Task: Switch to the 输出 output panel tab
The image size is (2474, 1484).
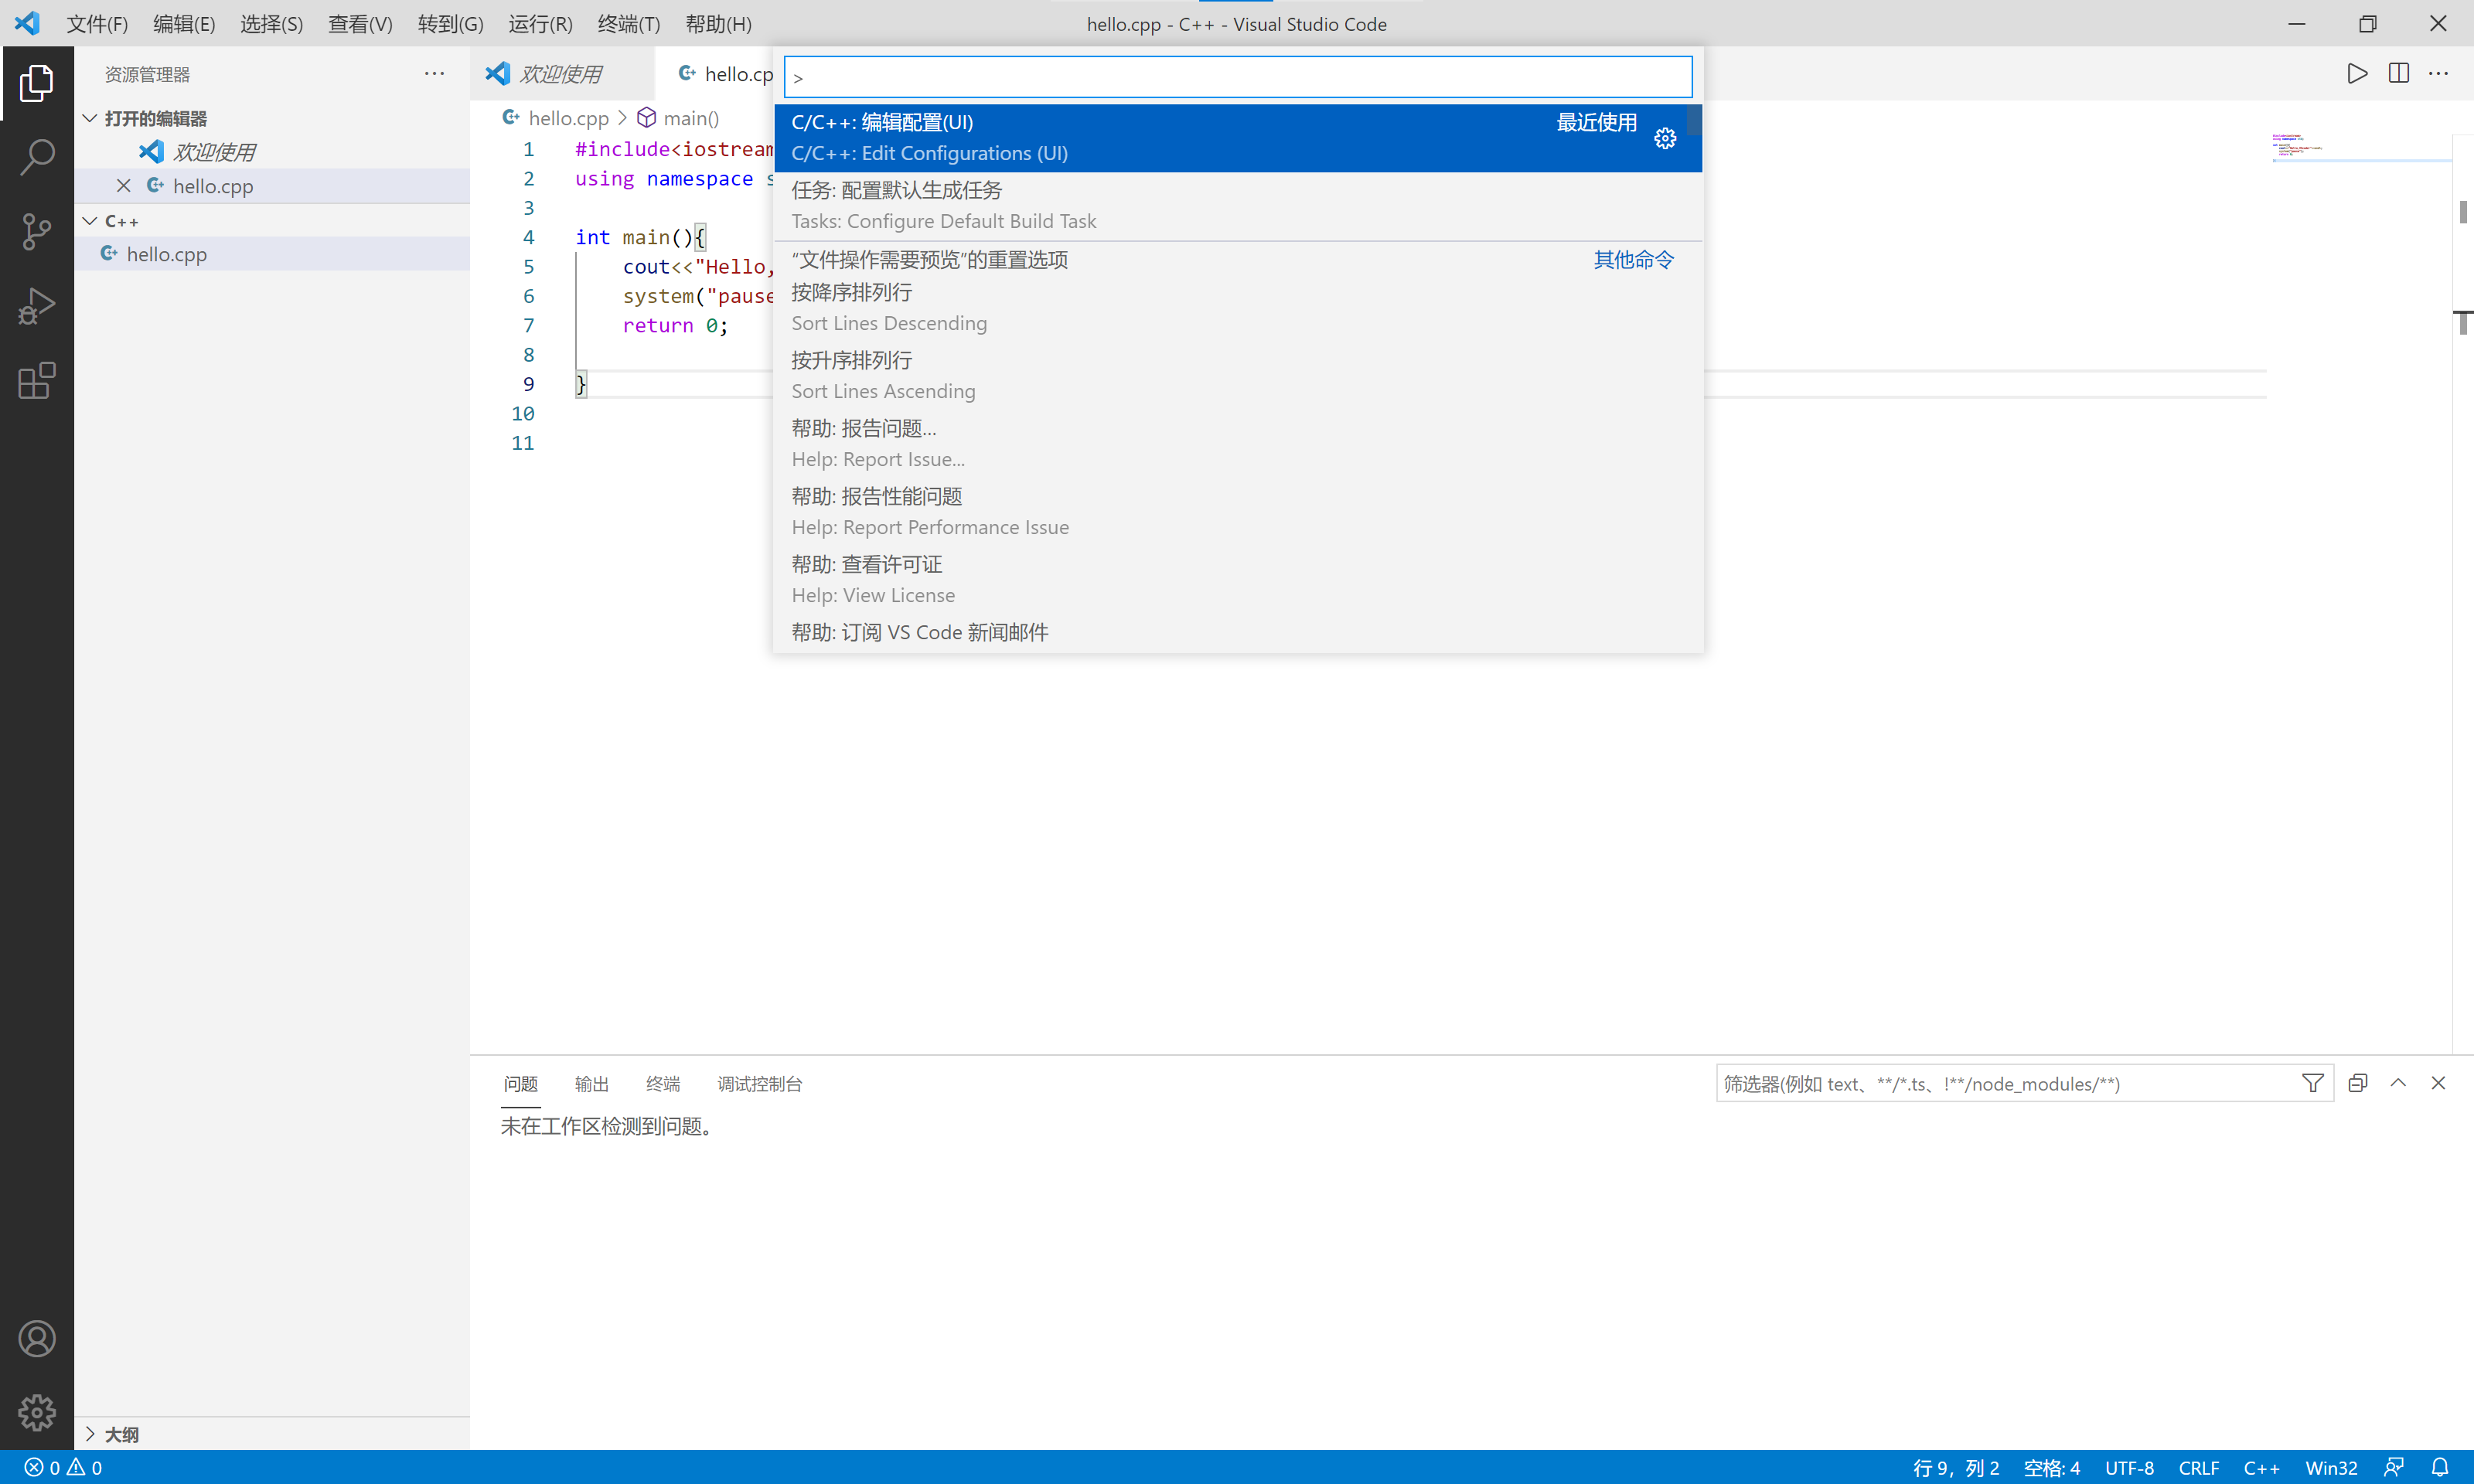Action: pyautogui.click(x=591, y=1084)
